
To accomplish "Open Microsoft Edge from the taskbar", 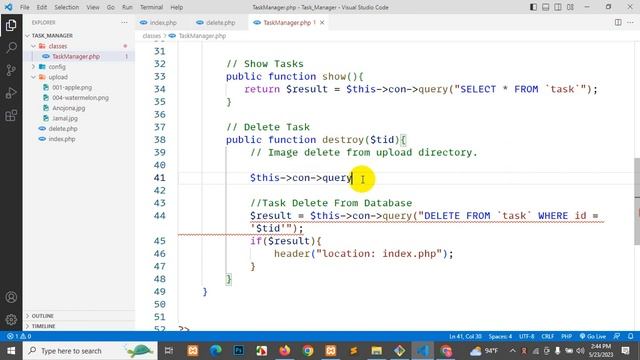I will point(216,351).
